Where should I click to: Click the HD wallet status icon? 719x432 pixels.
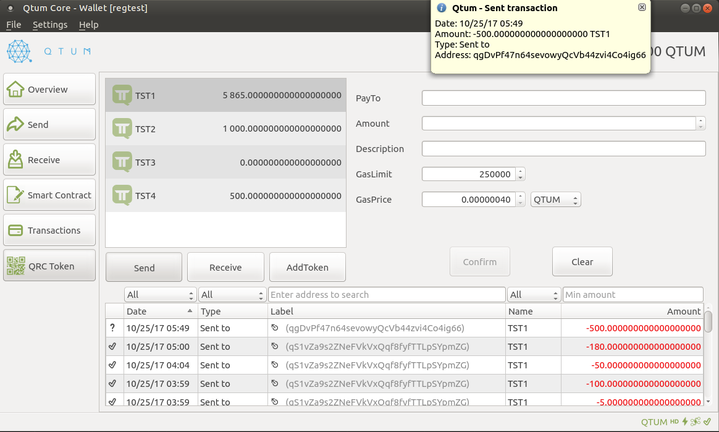coord(674,421)
